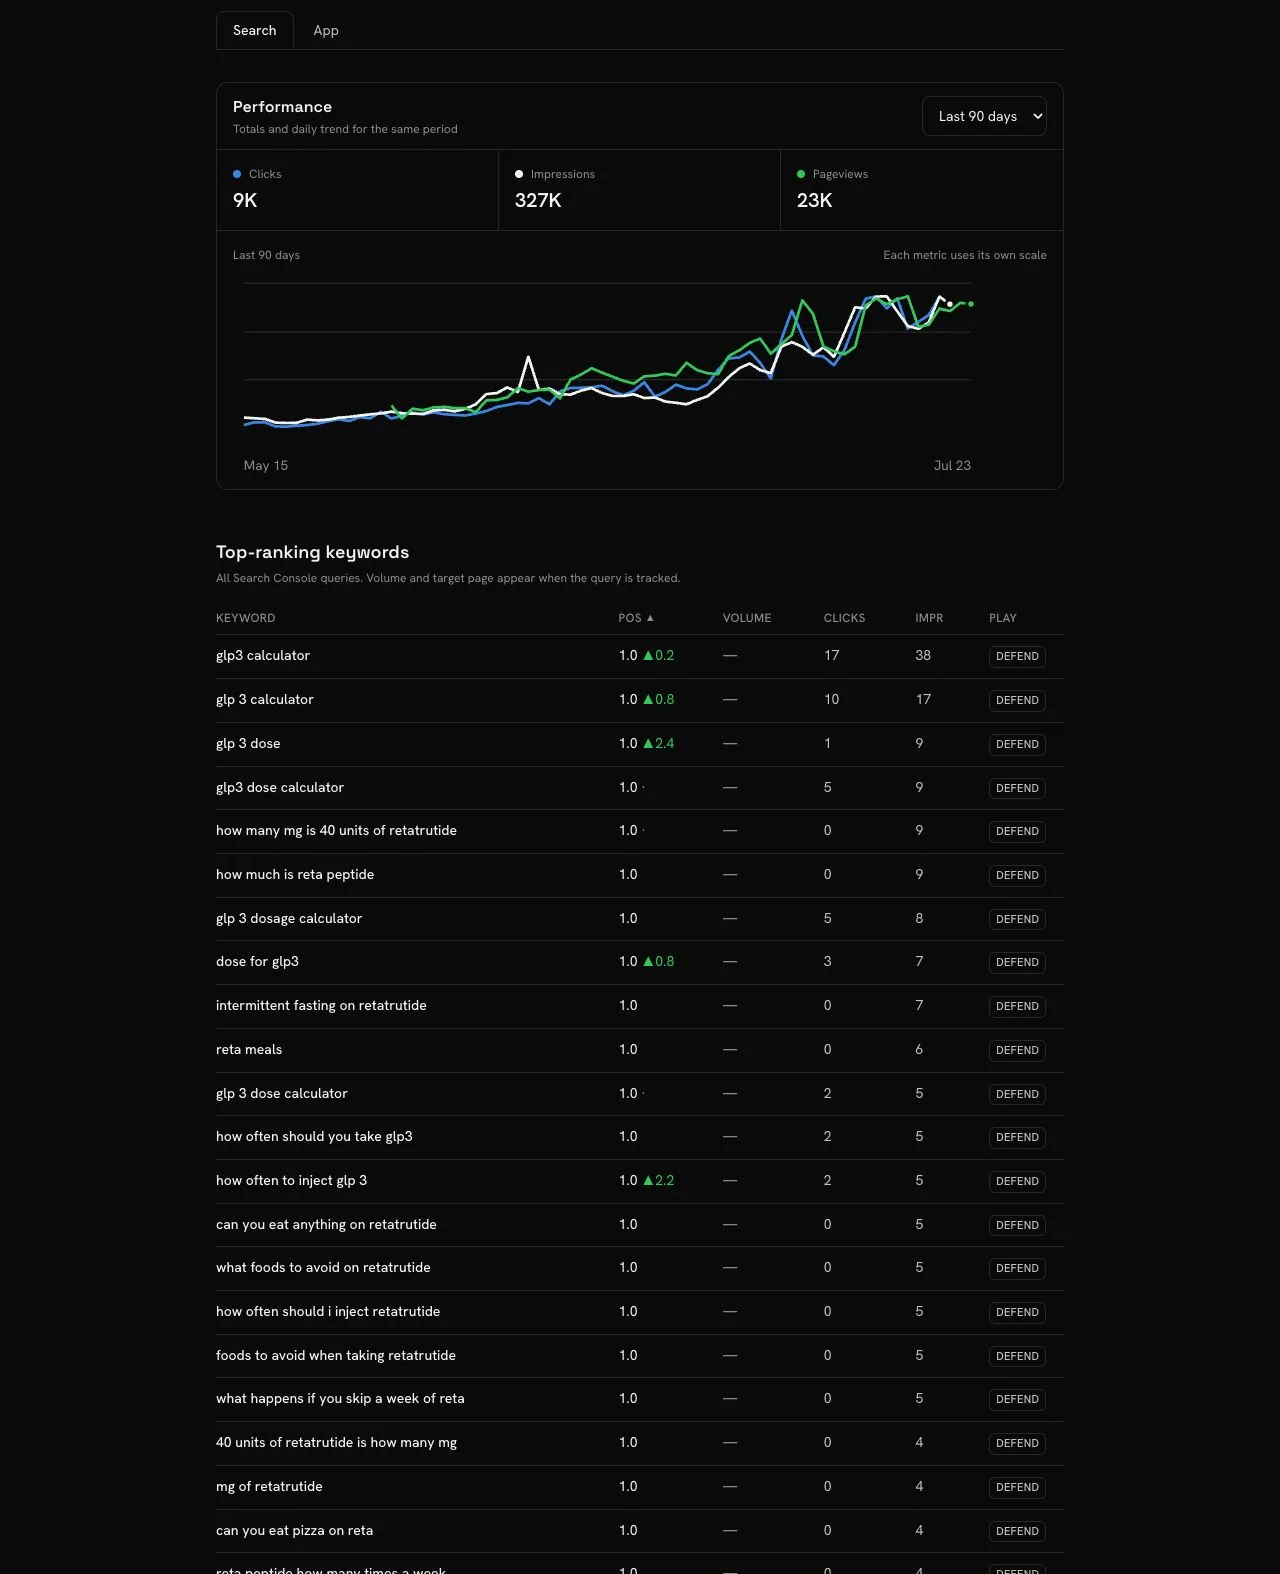Click DEFEND for mg of retatrutide
This screenshot has width=1280, height=1574.
(x=1017, y=1487)
